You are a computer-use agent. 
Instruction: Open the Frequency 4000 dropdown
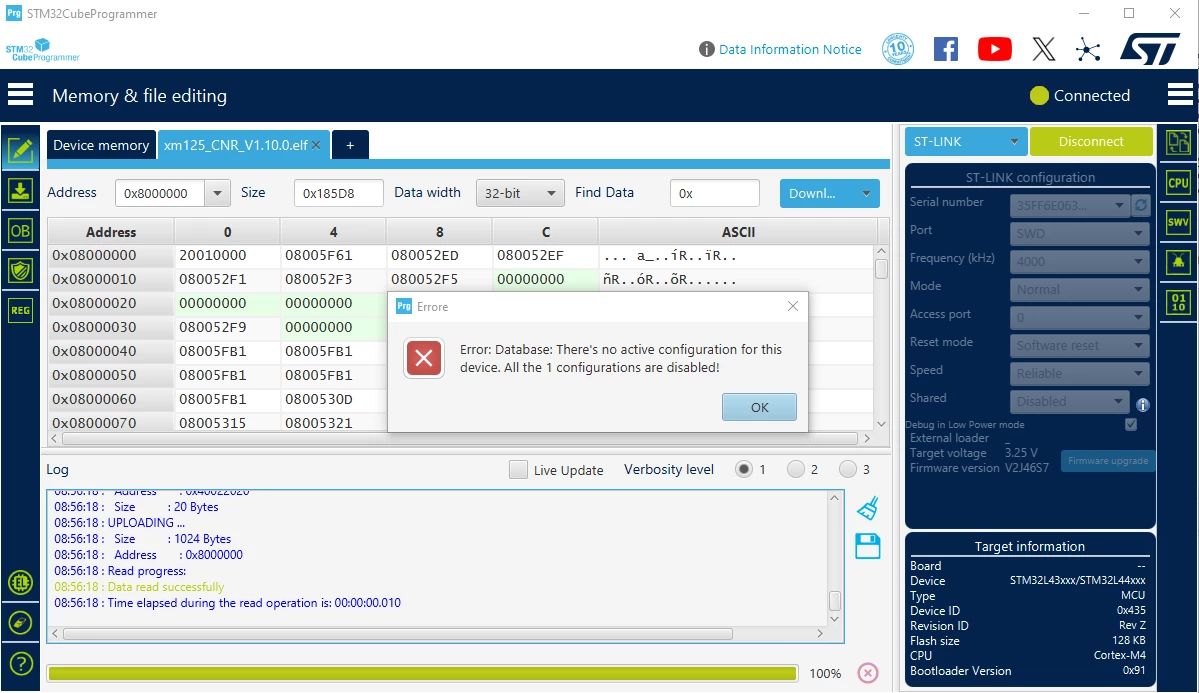[x=1079, y=262]
